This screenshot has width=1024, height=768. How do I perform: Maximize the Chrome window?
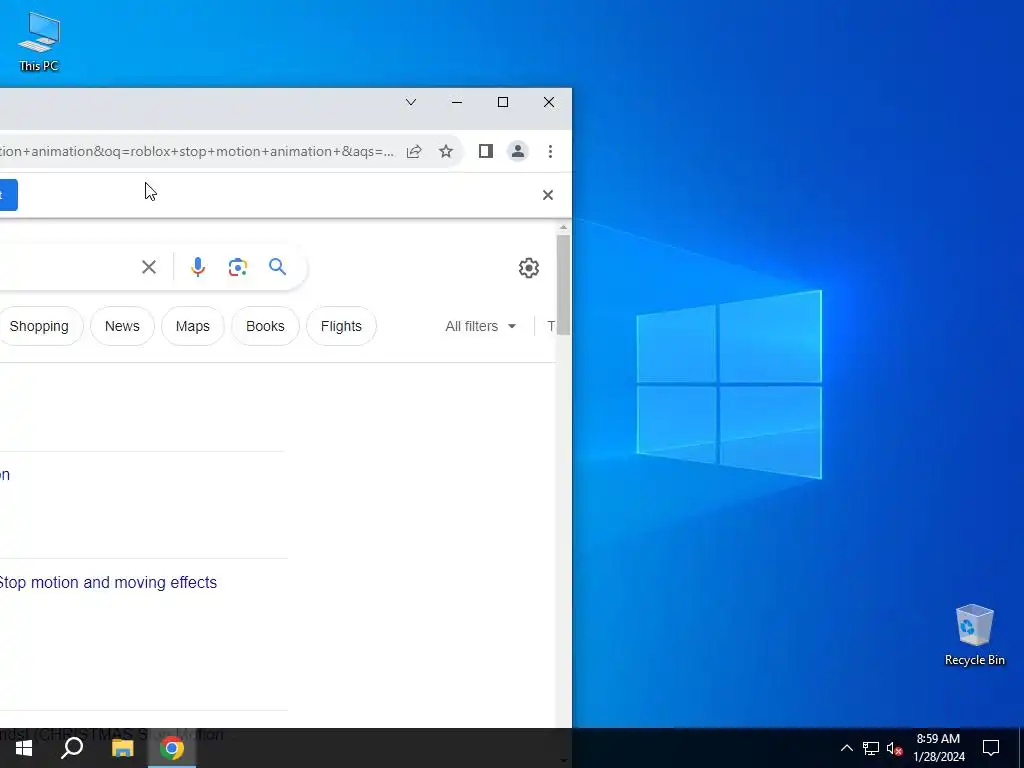(503, 103)
